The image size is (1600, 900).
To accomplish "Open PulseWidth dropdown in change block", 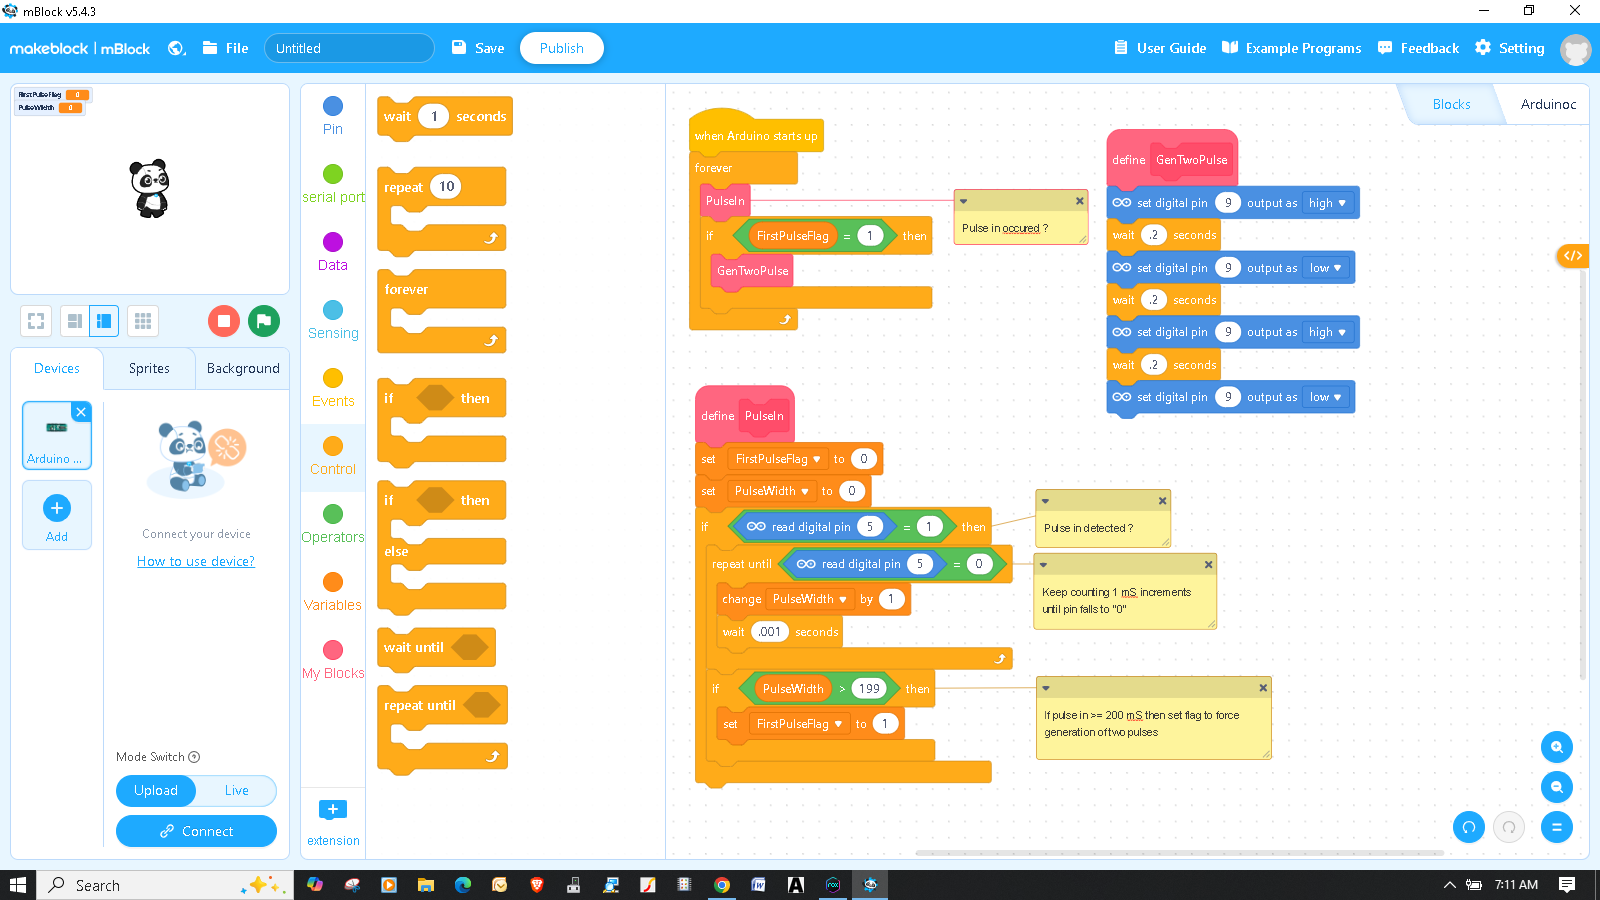I will point(809,599).
